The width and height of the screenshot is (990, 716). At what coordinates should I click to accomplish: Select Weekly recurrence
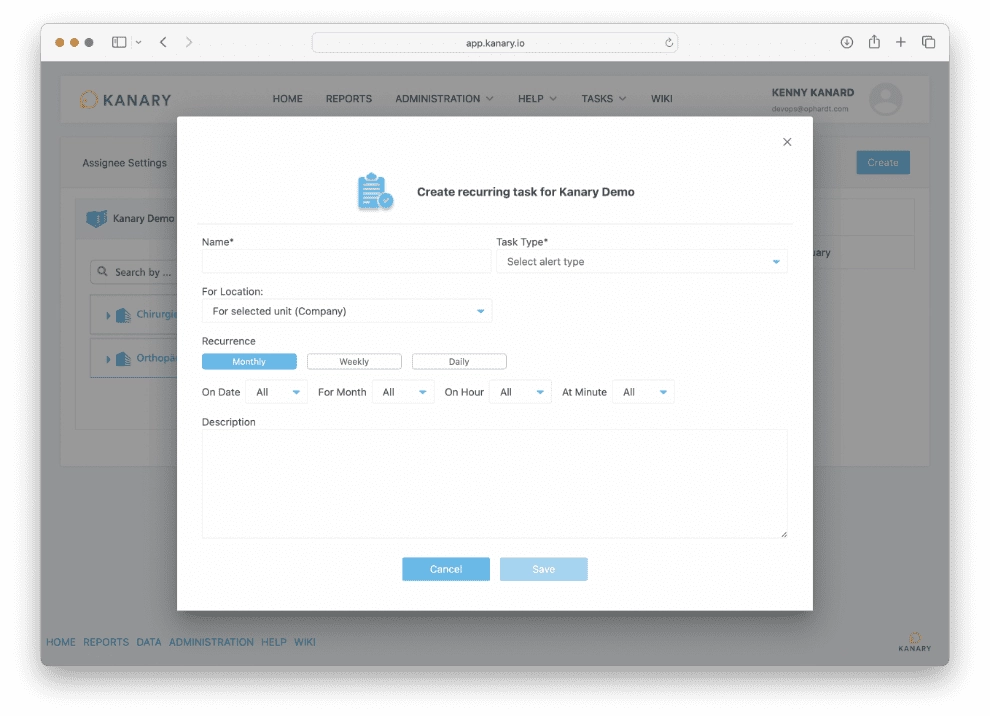coord(354,361)
